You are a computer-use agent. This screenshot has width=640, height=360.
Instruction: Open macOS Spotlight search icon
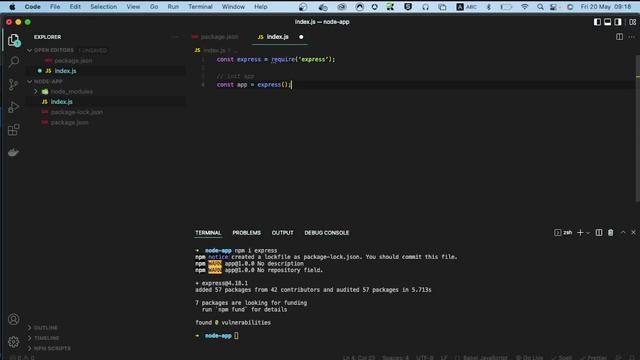click(x=540, y=7)
